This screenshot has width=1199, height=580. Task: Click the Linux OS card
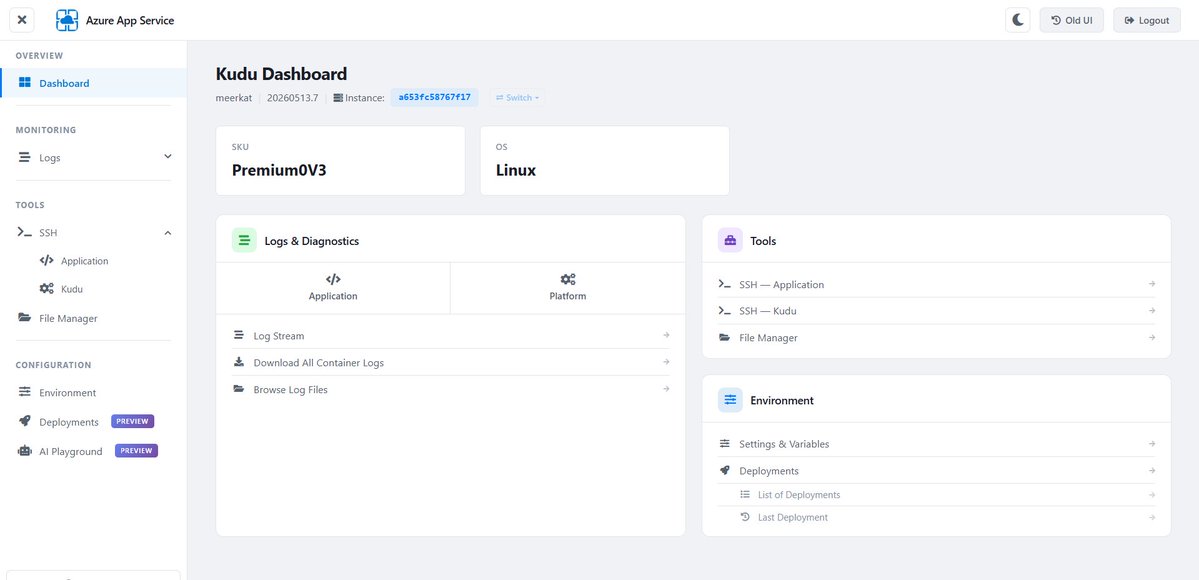tap(604, 161)
